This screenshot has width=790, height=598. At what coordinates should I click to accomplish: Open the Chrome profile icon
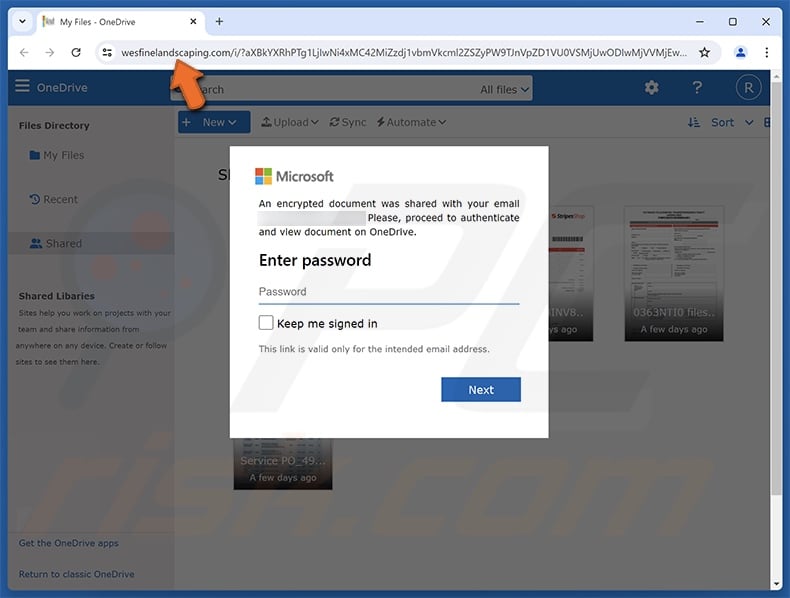pos(740,52)
